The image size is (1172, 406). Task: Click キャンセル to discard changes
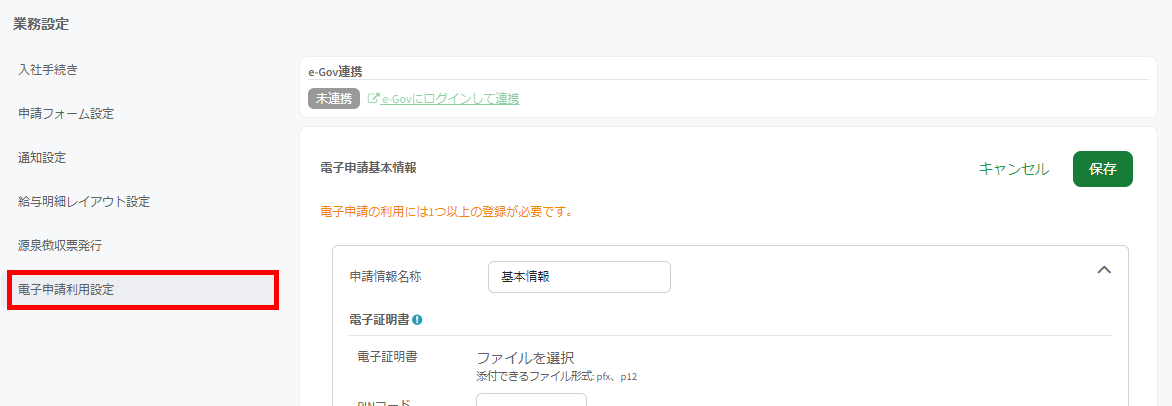coord(1014,169)
